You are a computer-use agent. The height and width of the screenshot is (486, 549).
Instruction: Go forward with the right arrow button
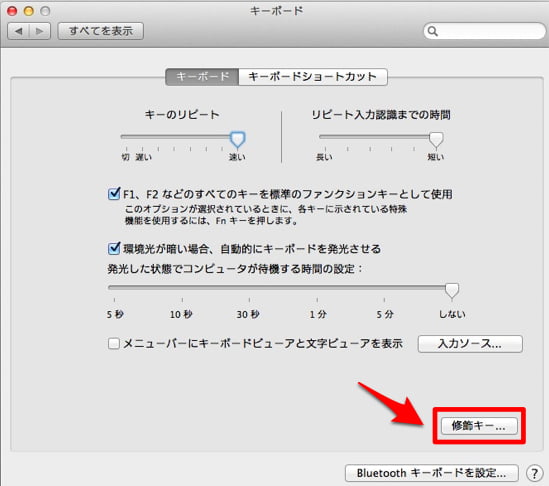click(x=40, y=31)
